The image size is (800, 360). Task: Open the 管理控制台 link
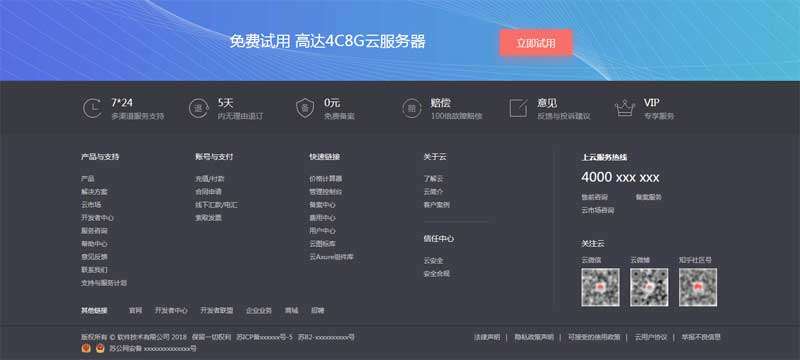326,192
